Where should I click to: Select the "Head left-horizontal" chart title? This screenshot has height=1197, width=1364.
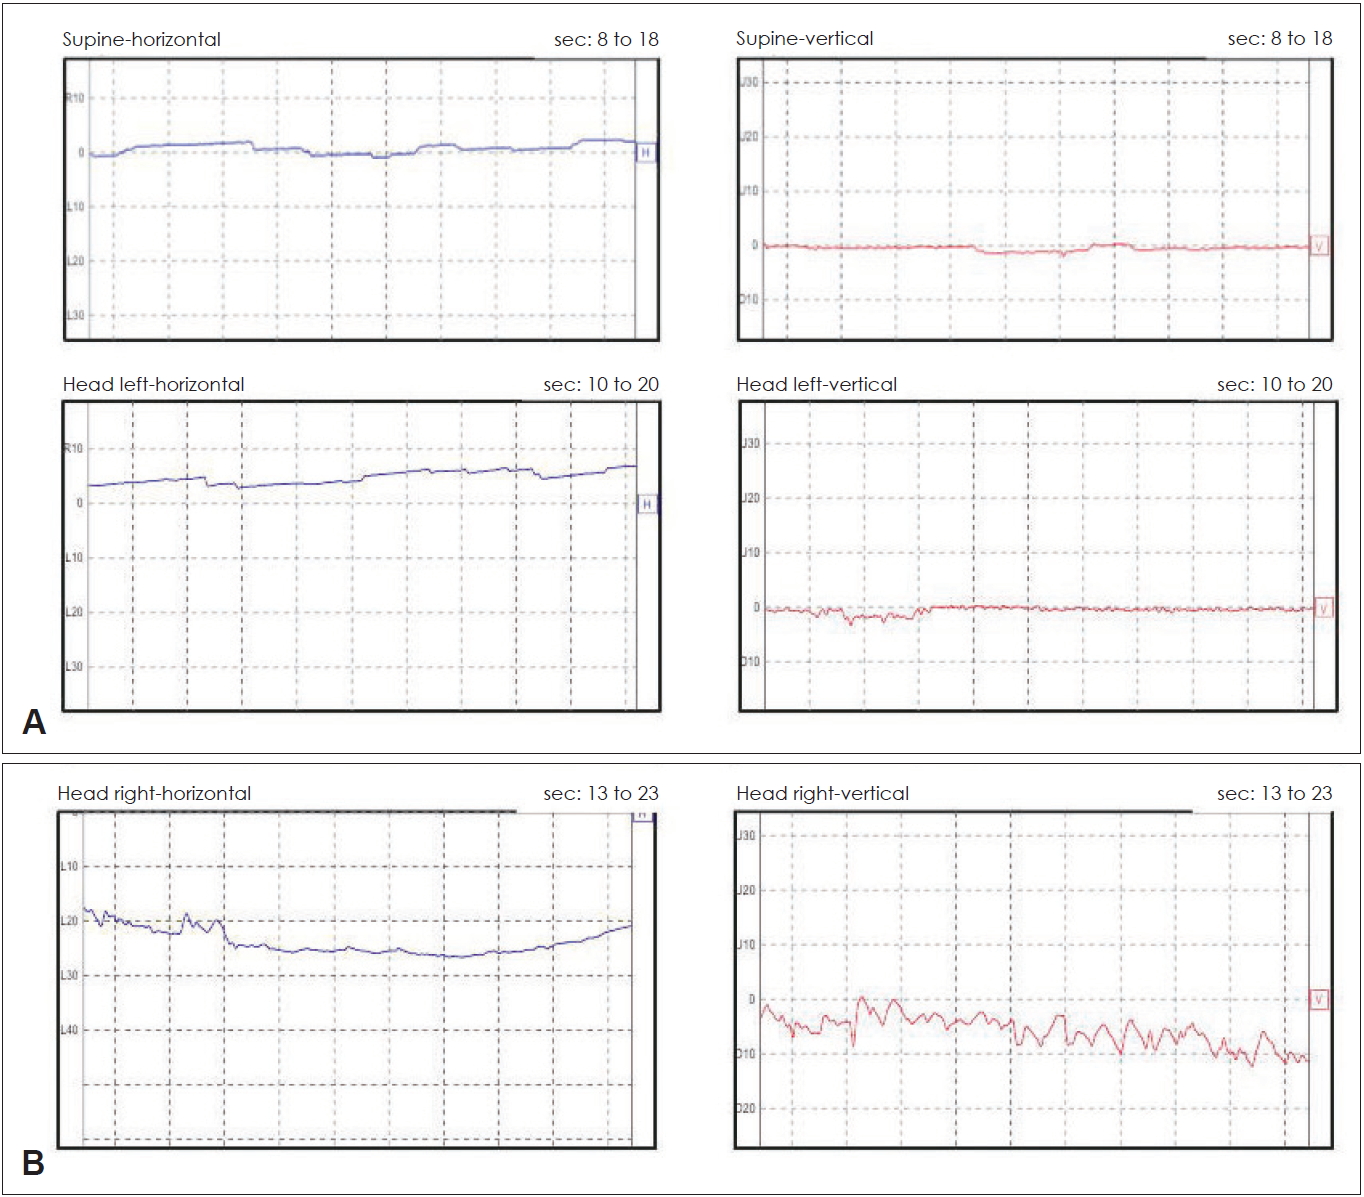coord(154,384)
